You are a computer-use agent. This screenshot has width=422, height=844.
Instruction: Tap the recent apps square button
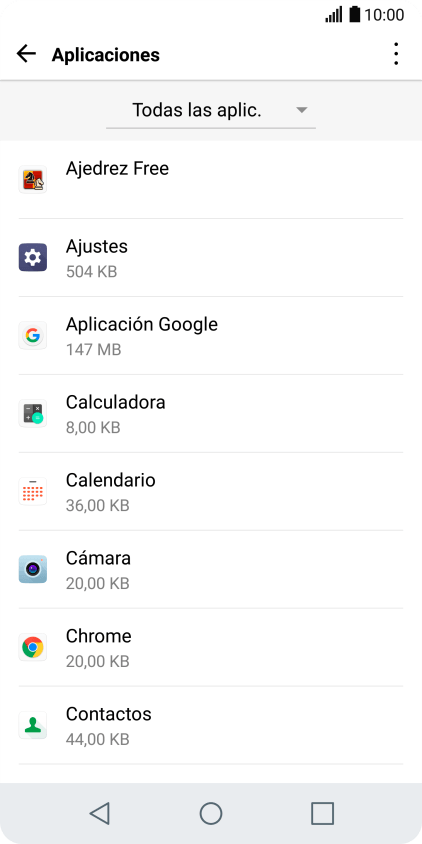point(322,813)
